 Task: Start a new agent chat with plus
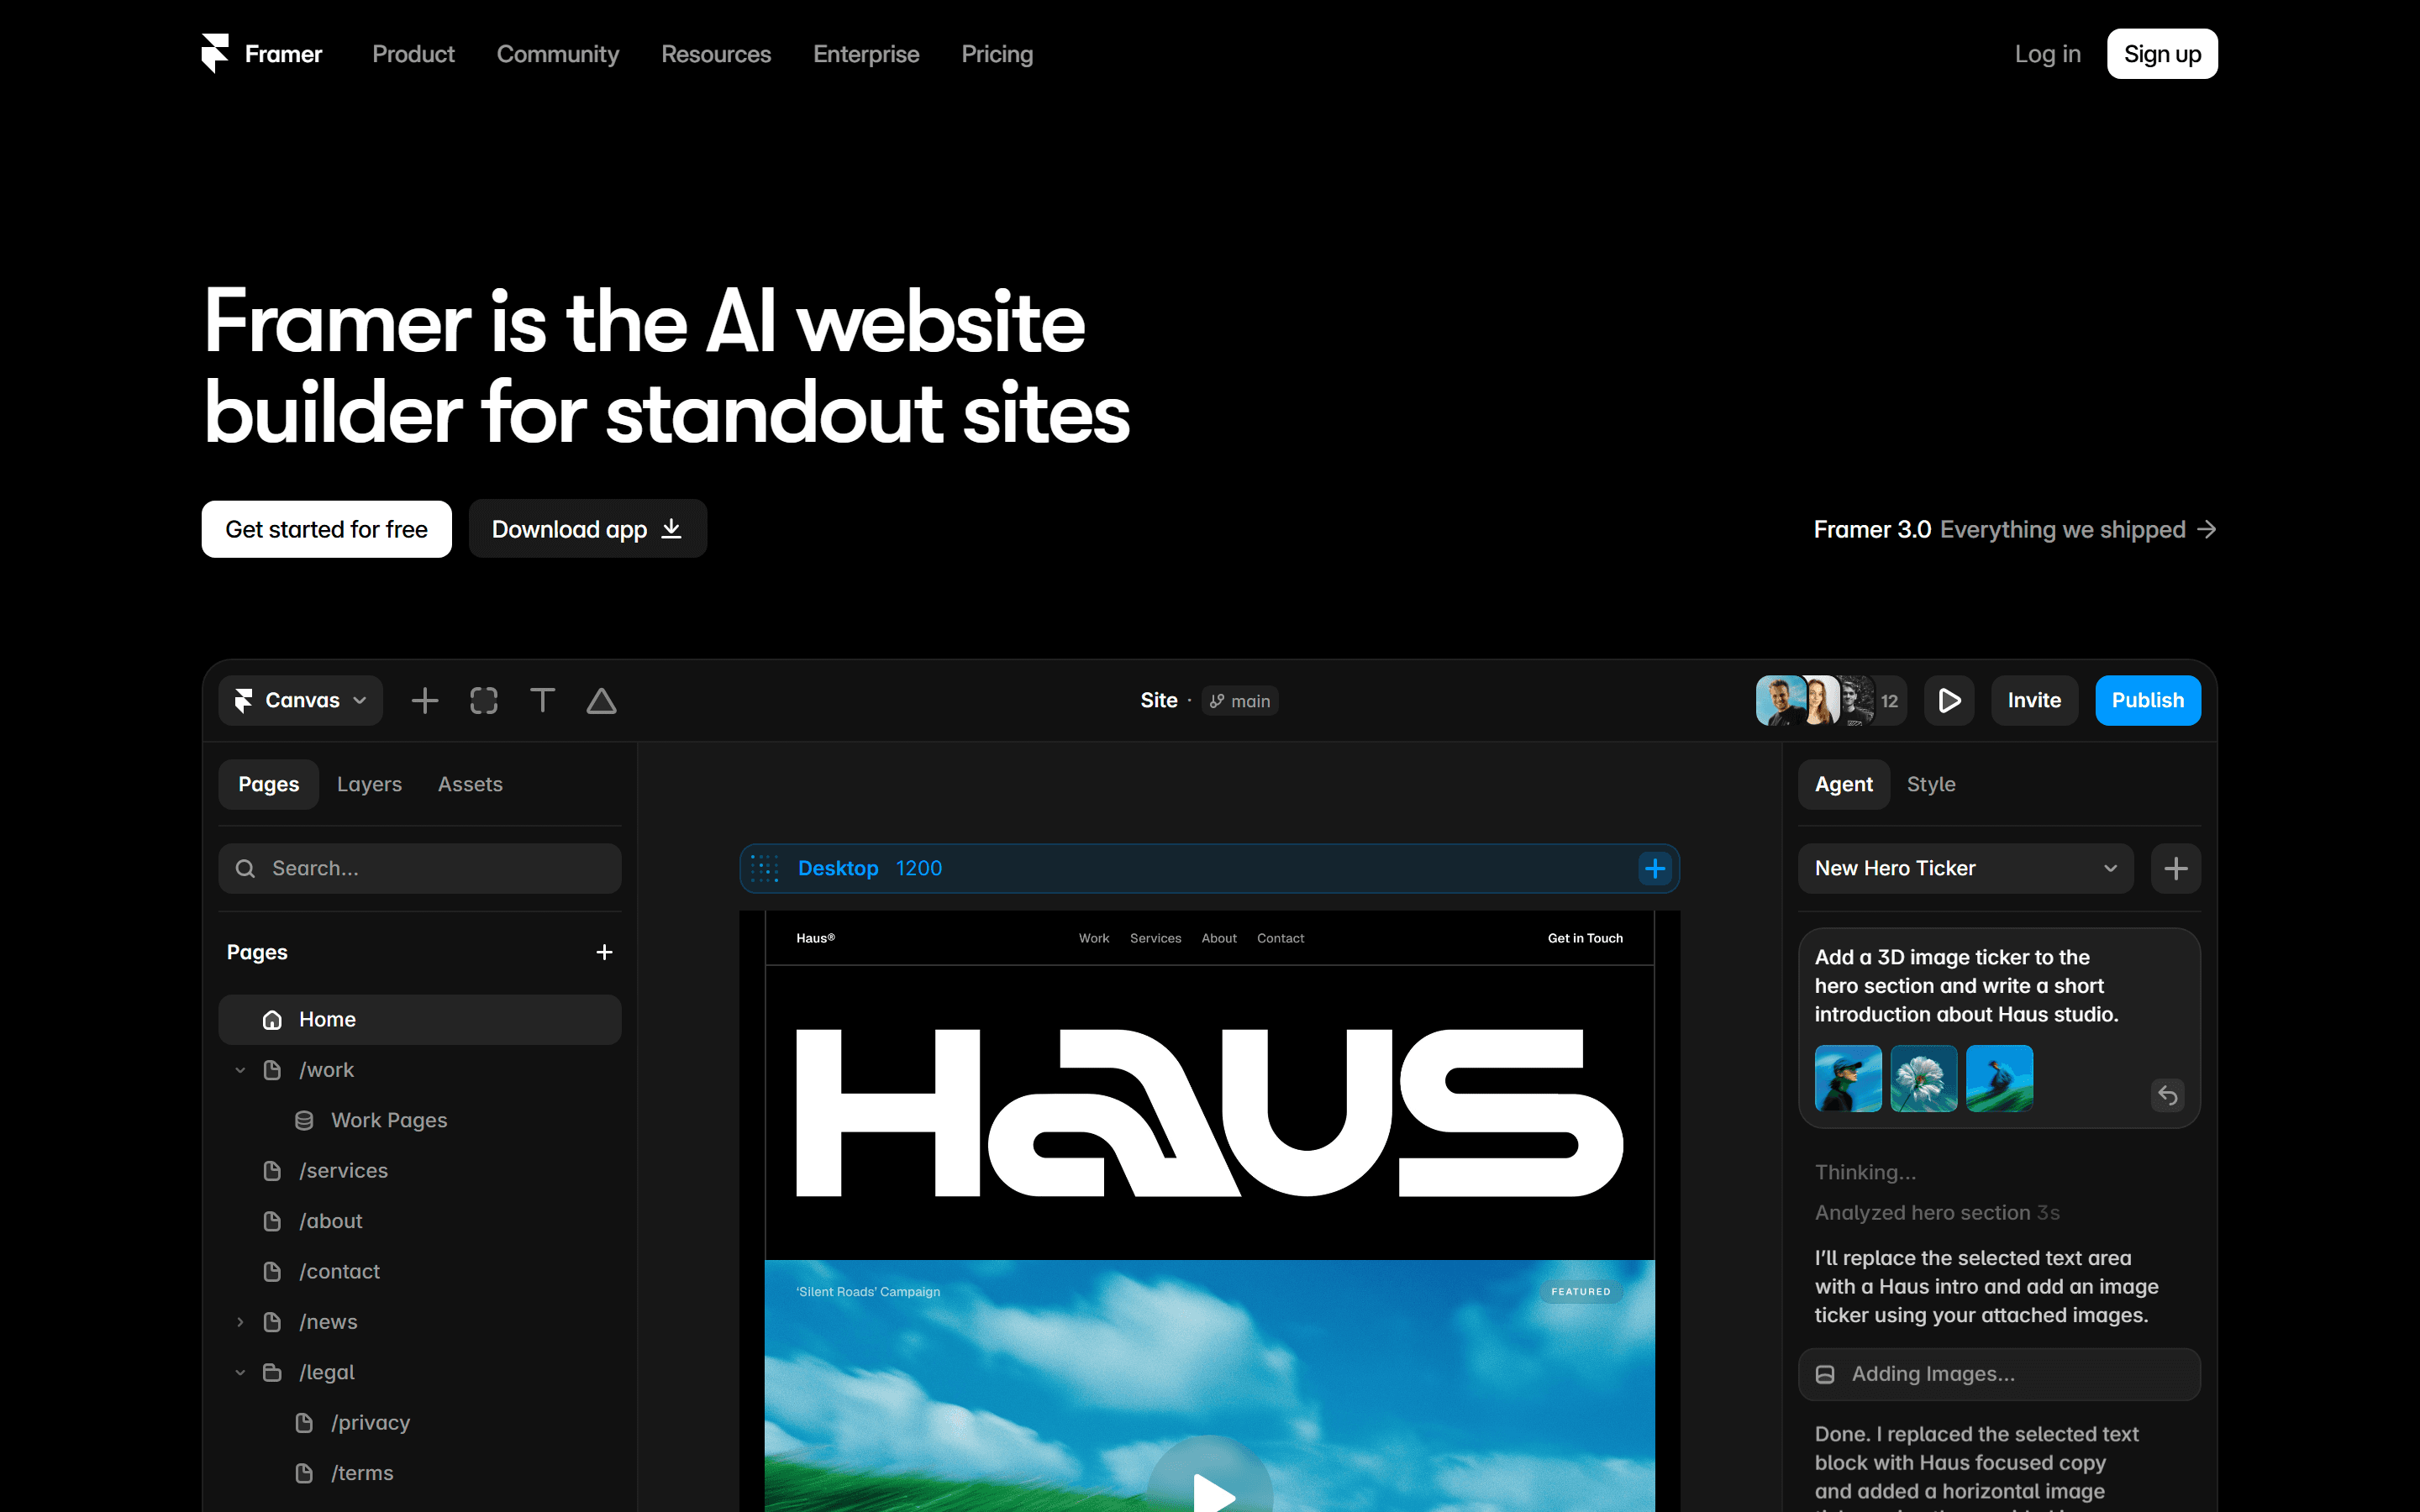pos(2176,869)
